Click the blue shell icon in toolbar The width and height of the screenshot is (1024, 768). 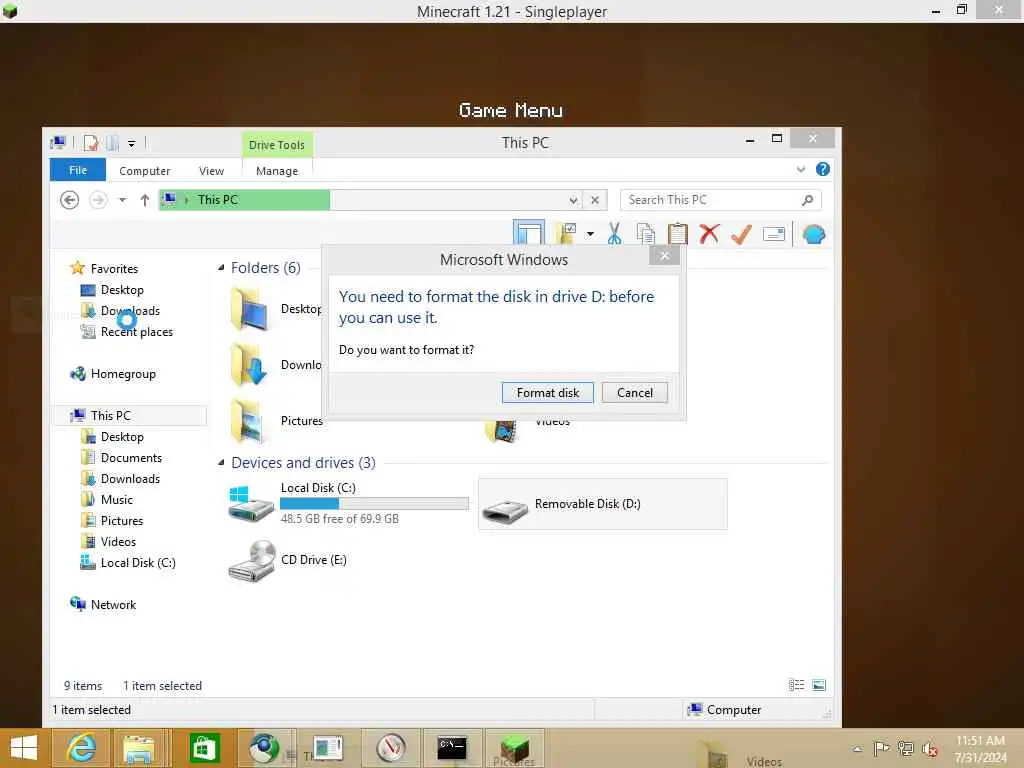click(814, 234)
